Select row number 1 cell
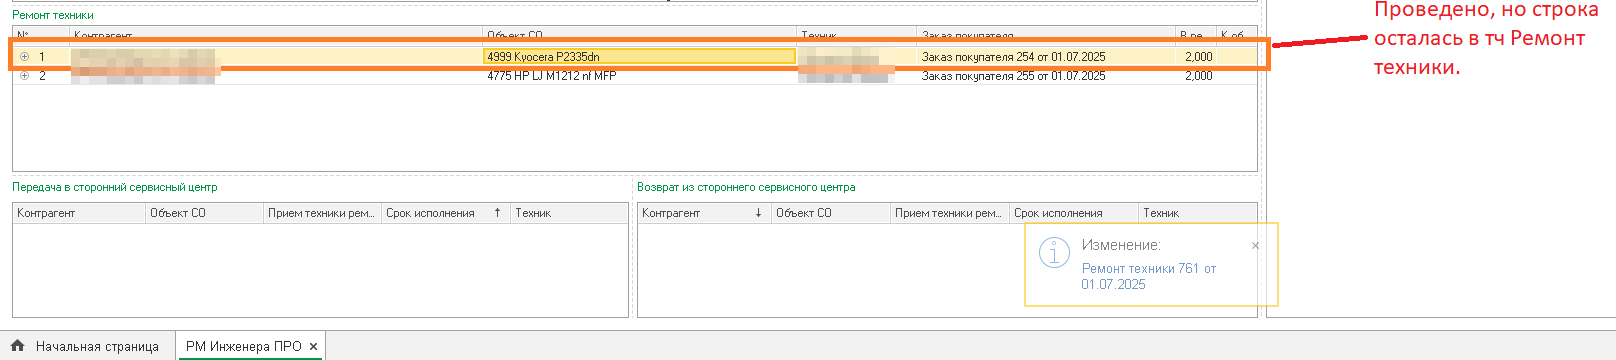Viewport: 1616px width, 360px height. [x=42, y=57]
